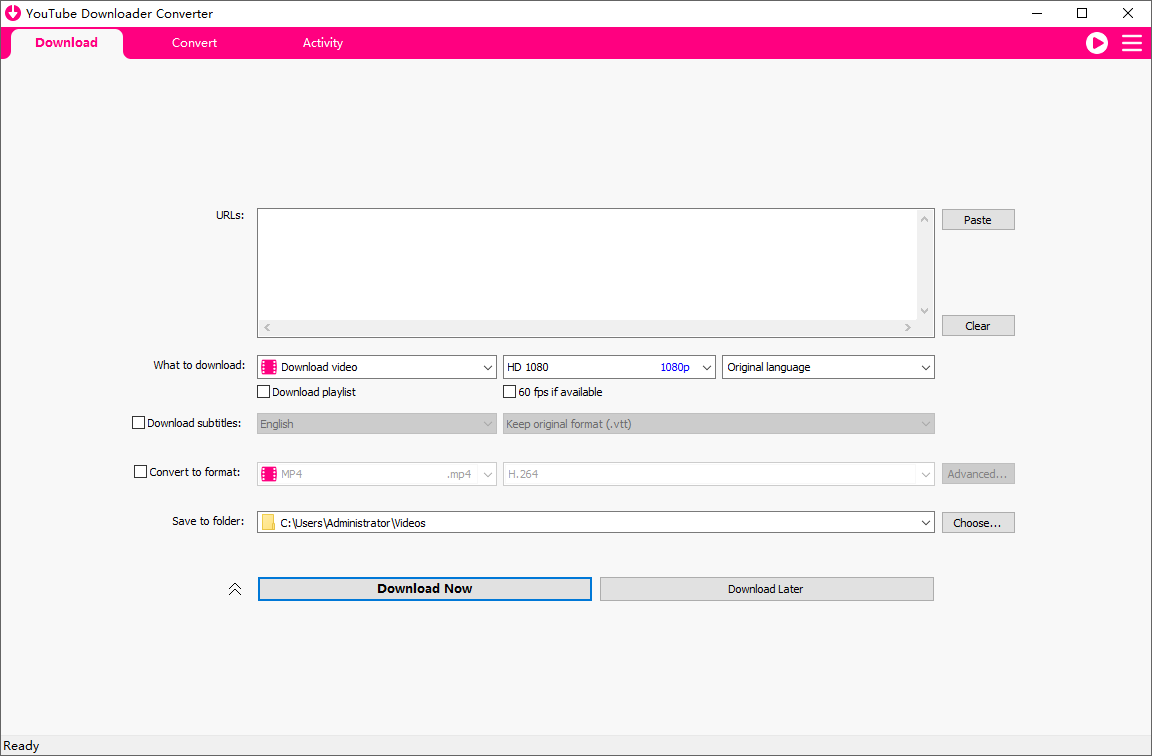The height and width of the screenshot is (756, 1152).
Task: Collapse options using the double up-arrow chevron
Action: click(235, 589)
